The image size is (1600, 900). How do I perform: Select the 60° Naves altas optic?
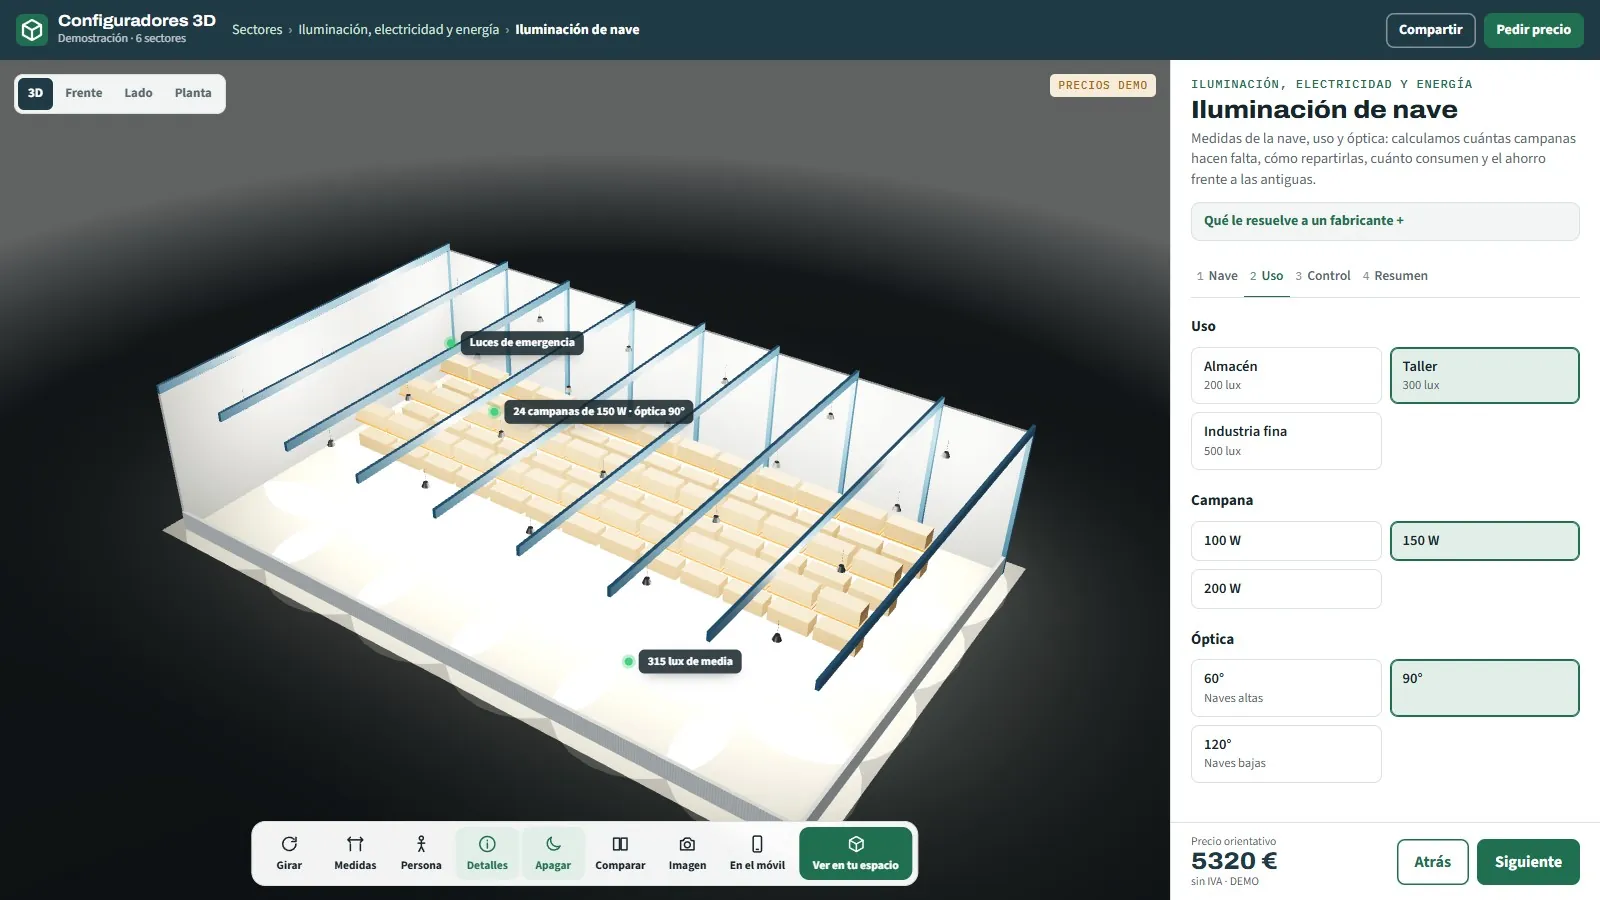(x=1286, y=688)
